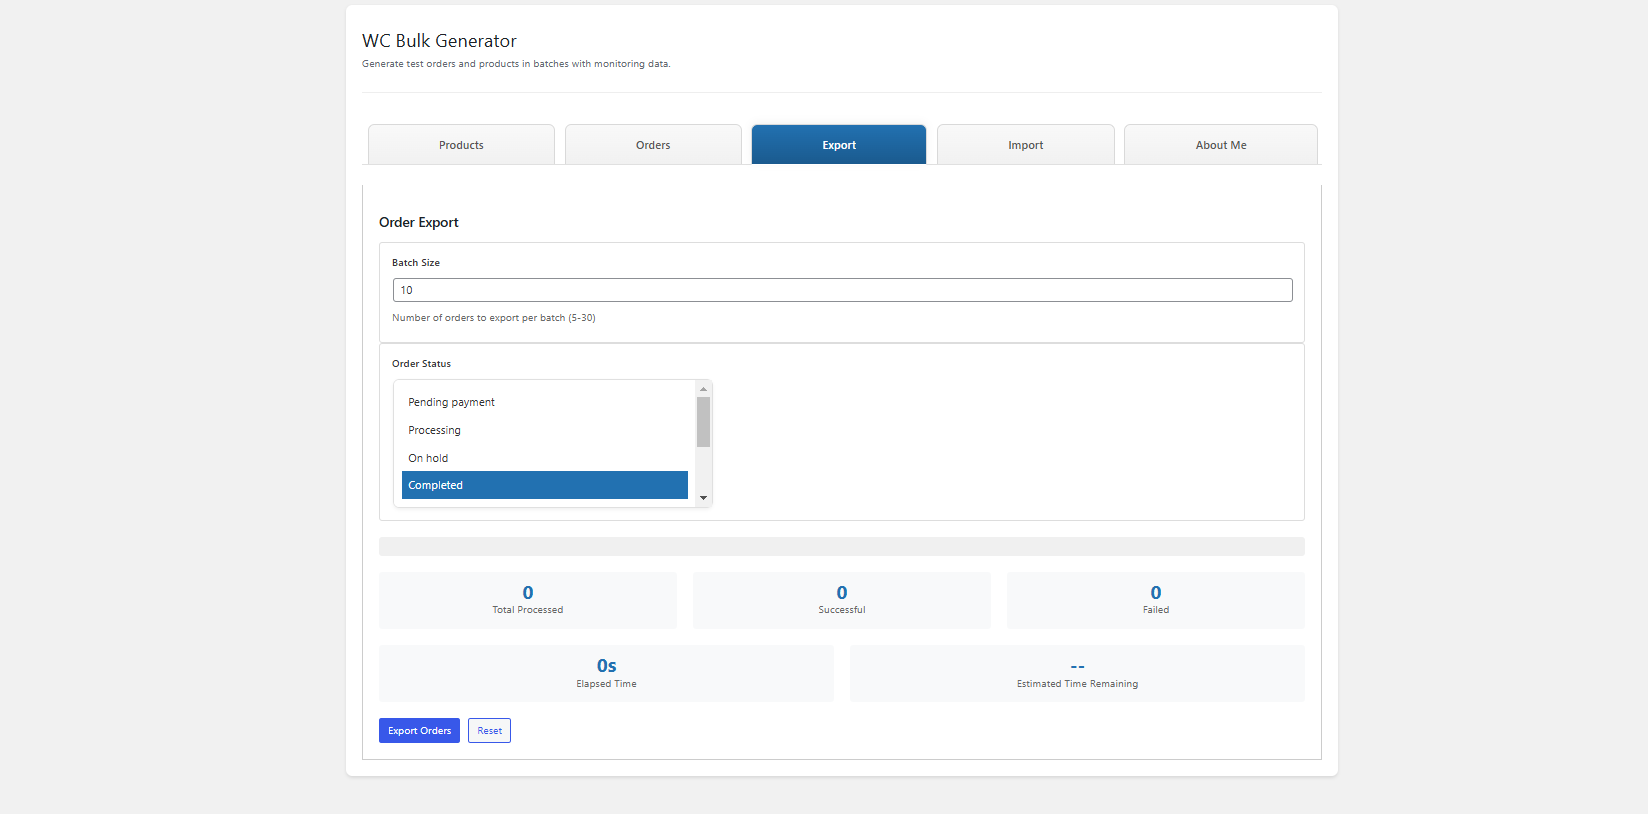Viewport: 1648px width, 814px height.
Task: Select Completed order status option
Action: [545, 485]
